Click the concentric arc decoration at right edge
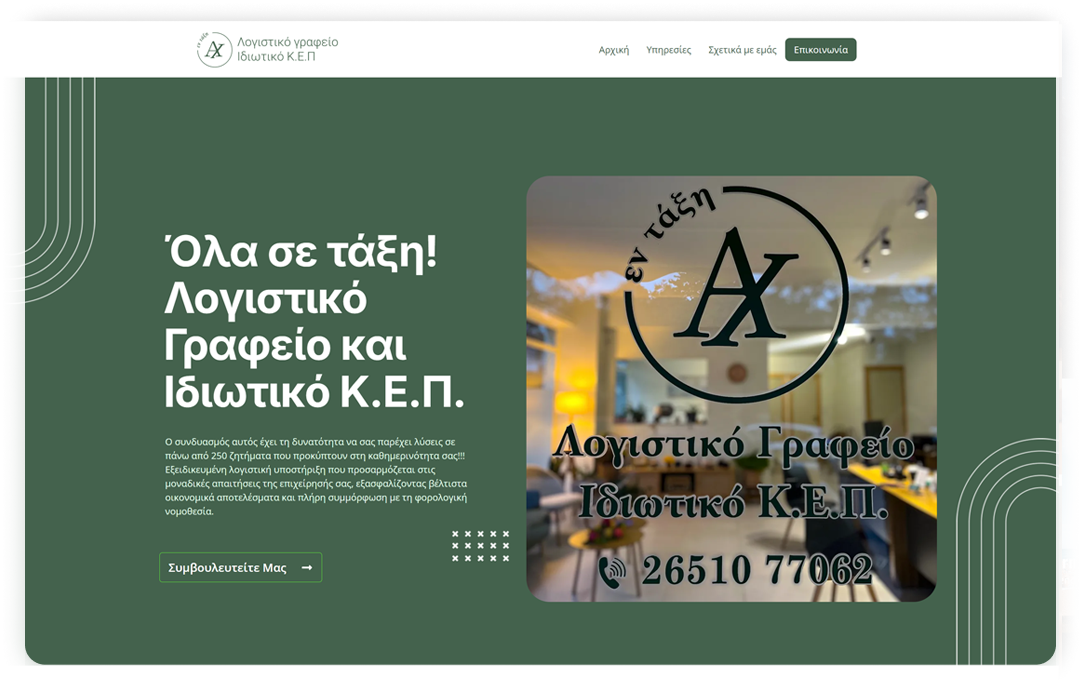This screenshot has width=1081, height=690. [x=1005, y=550]
